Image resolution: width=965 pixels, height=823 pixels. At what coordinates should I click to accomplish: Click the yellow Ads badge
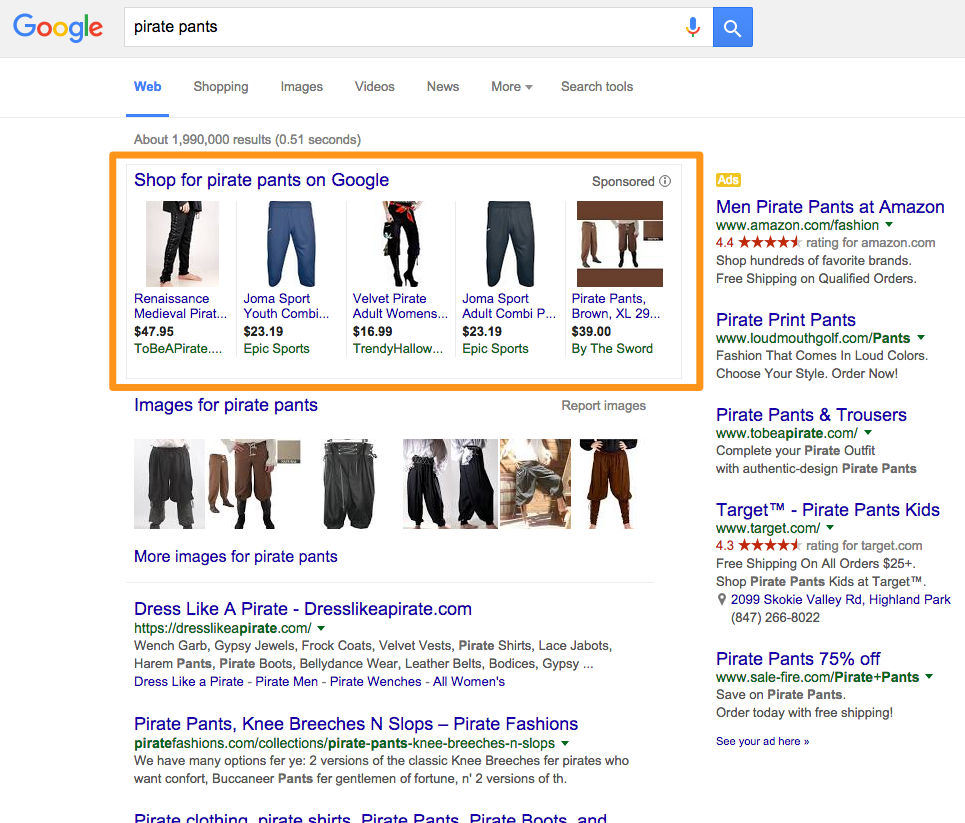(x=728, y=180)
